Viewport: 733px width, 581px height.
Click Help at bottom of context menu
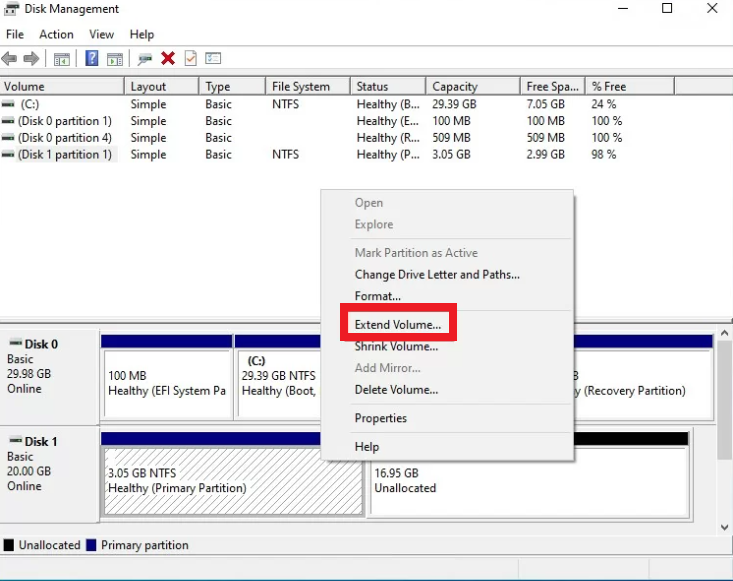(366, 446)
